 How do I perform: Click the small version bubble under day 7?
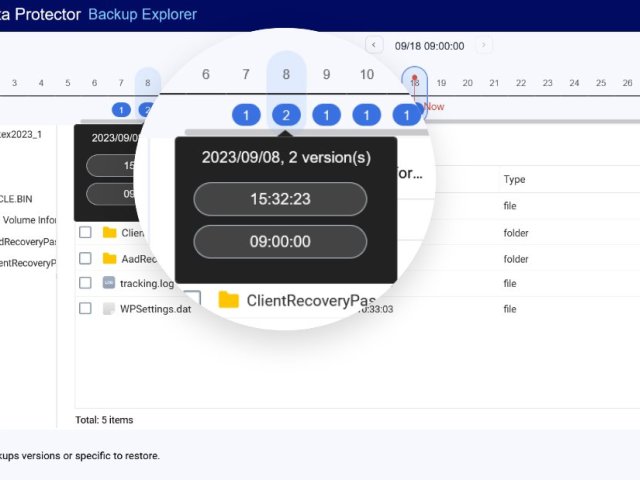[121, 110]
